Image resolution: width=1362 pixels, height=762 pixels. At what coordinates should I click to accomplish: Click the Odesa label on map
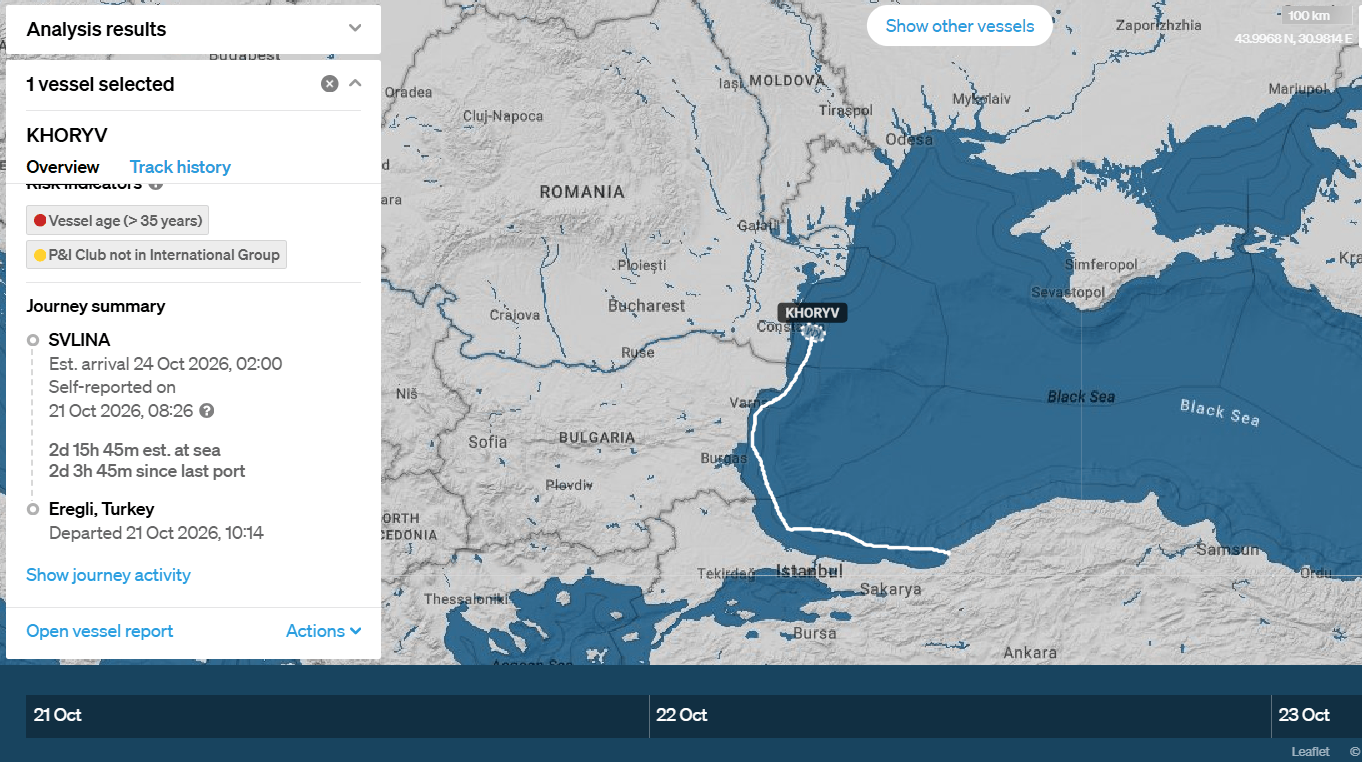coord(909,140)
